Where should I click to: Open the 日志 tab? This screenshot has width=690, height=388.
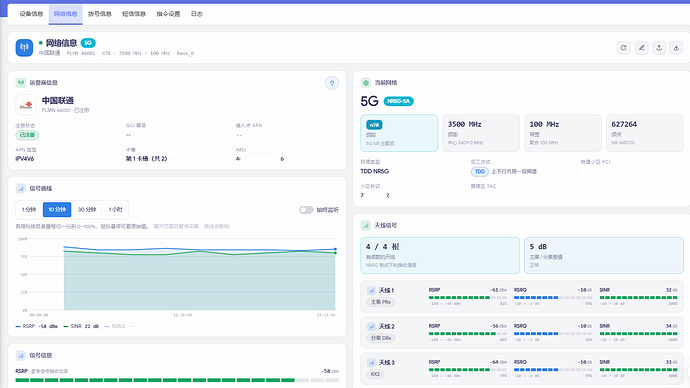click(x=197, y=14)
